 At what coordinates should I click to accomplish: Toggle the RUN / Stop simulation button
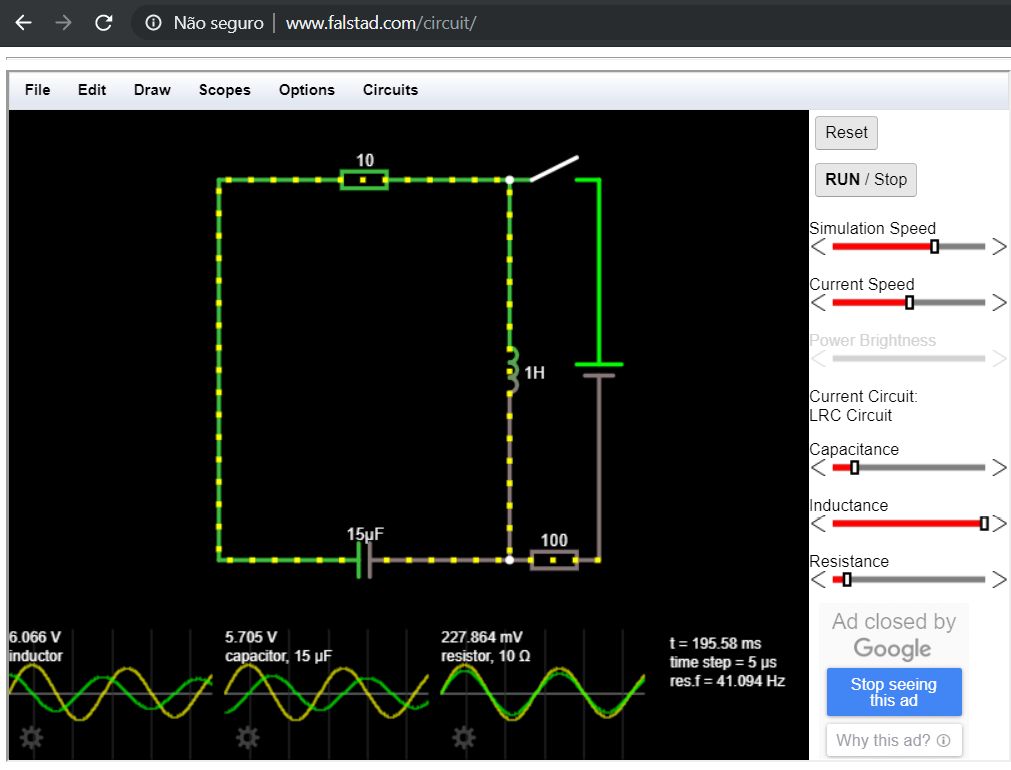point(865,180)
